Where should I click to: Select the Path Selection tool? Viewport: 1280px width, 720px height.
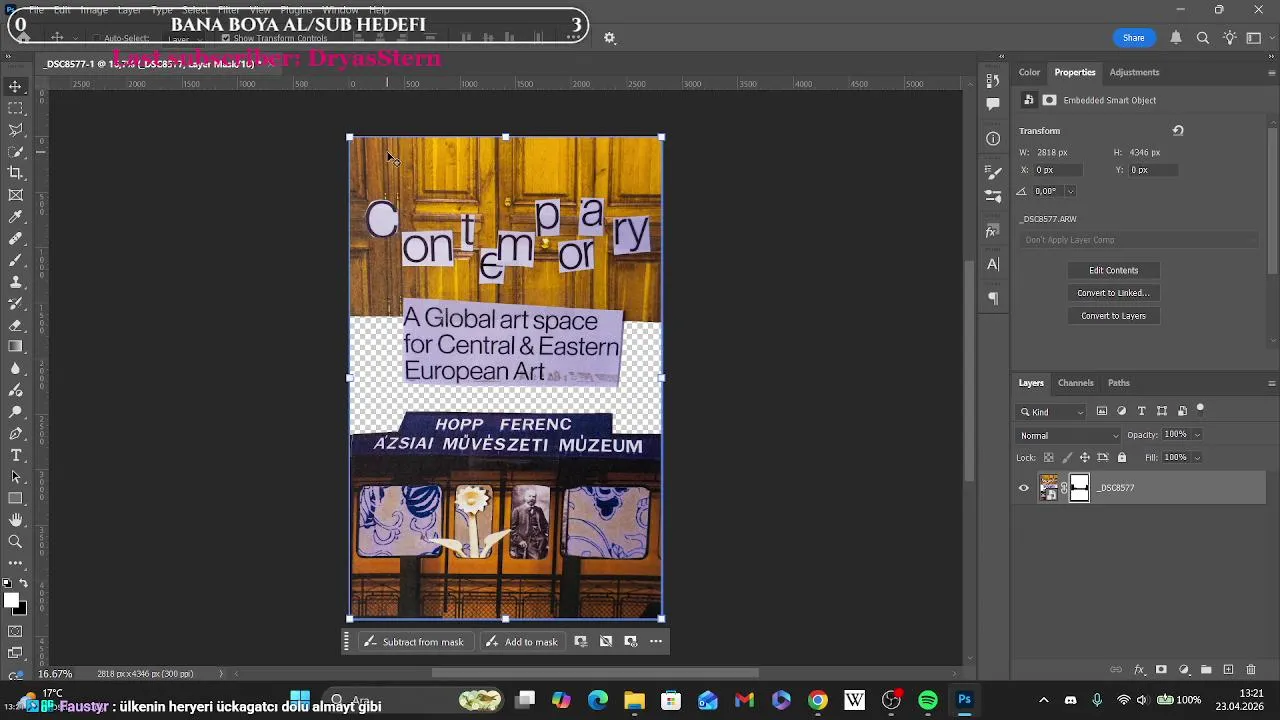(x=15, y=477)
